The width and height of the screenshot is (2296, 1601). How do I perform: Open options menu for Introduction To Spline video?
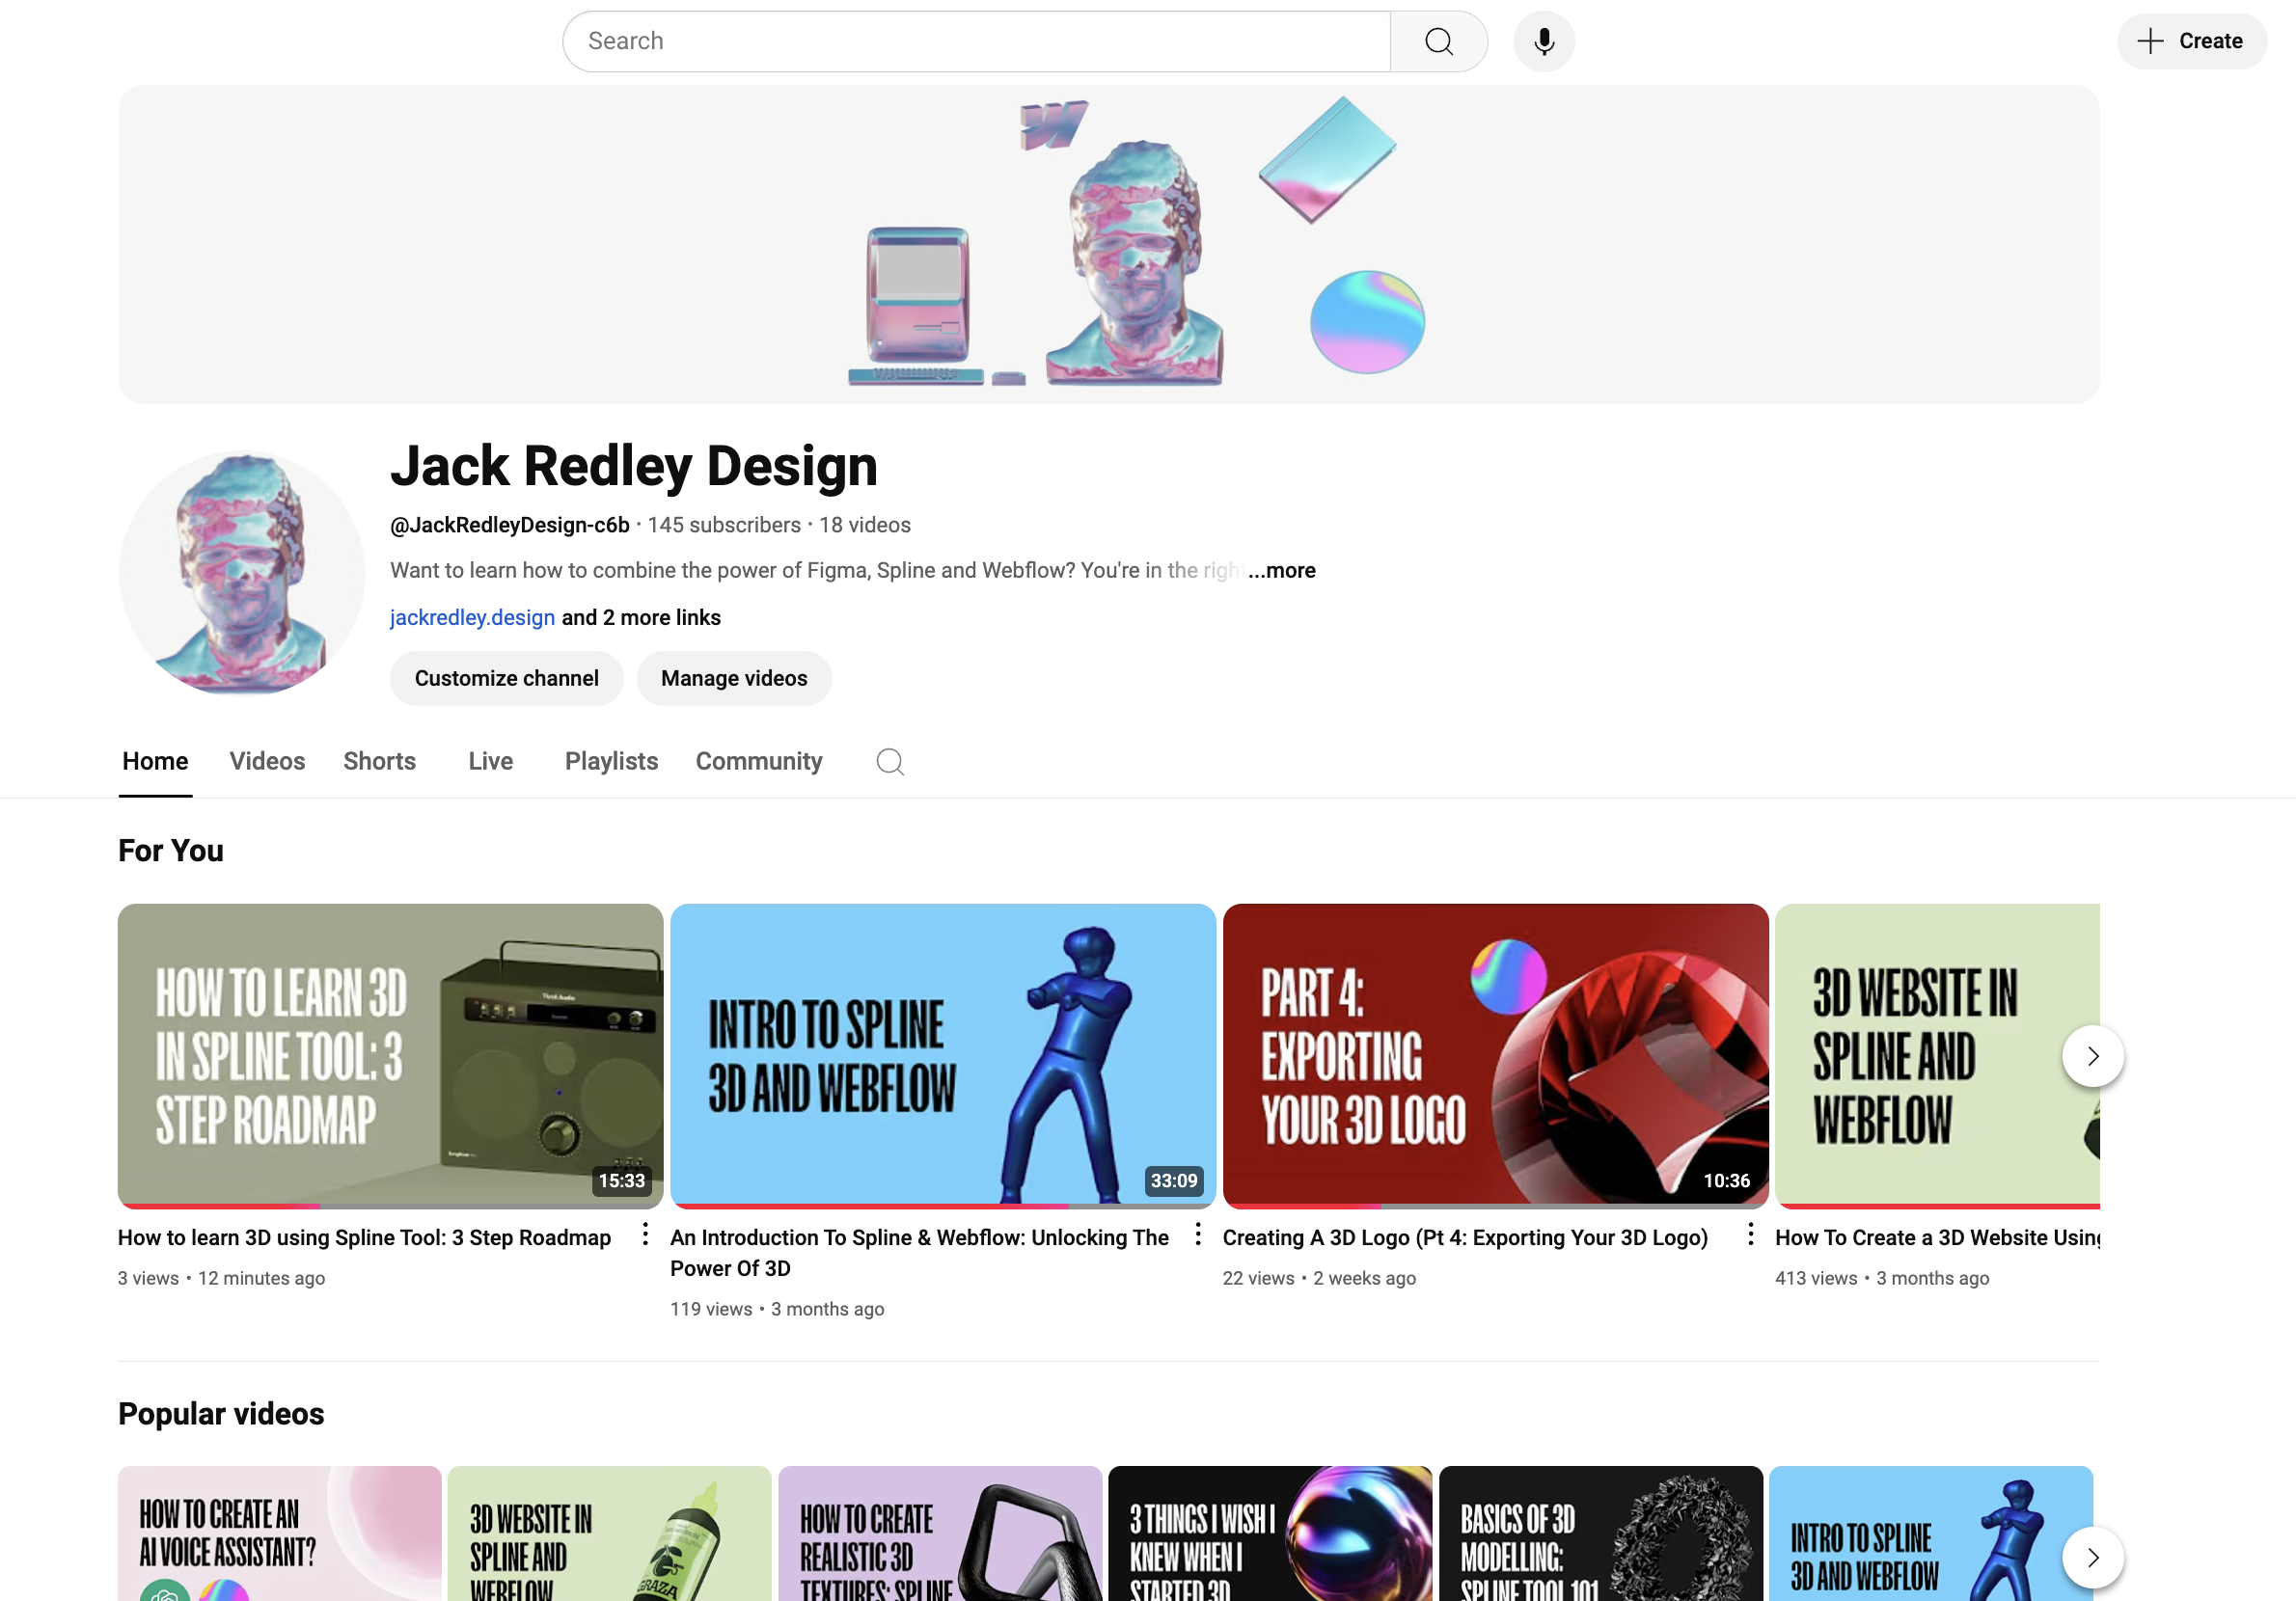1197,1235
